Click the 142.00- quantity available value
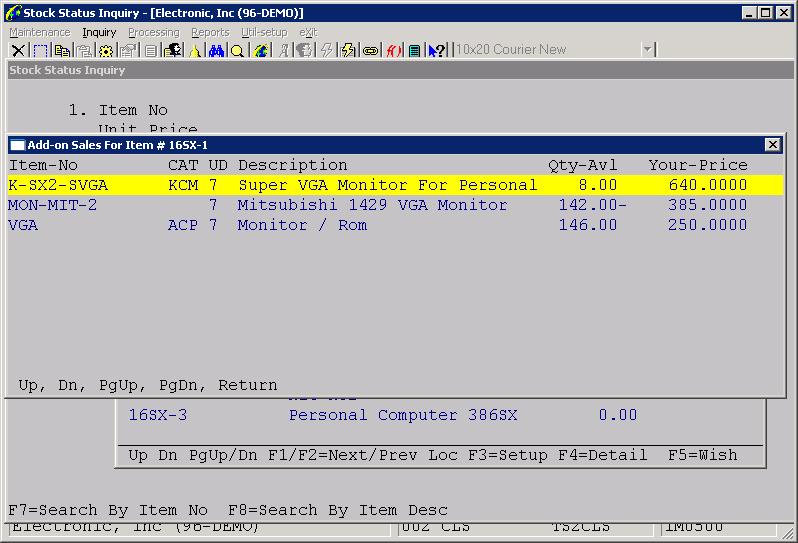Screen dimensions: 798x543 pos(593,205)
